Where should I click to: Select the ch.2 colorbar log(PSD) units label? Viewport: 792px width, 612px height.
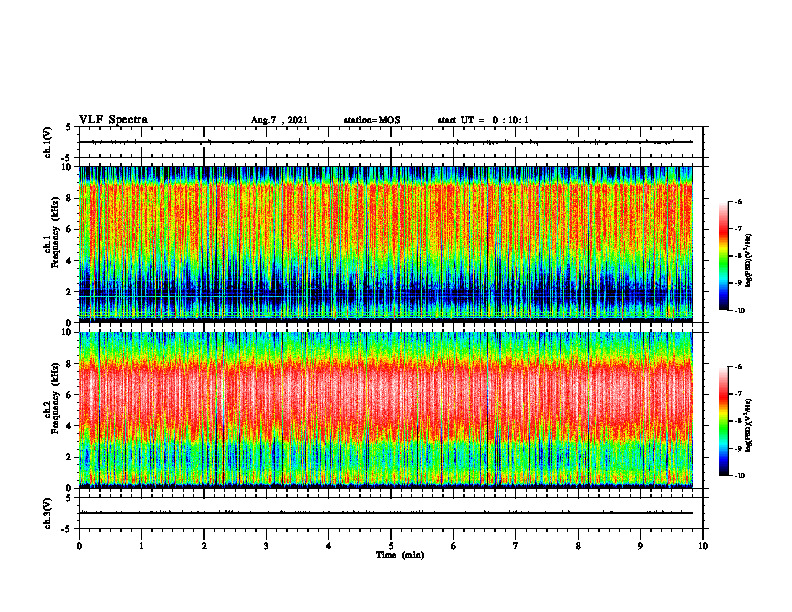748,426
